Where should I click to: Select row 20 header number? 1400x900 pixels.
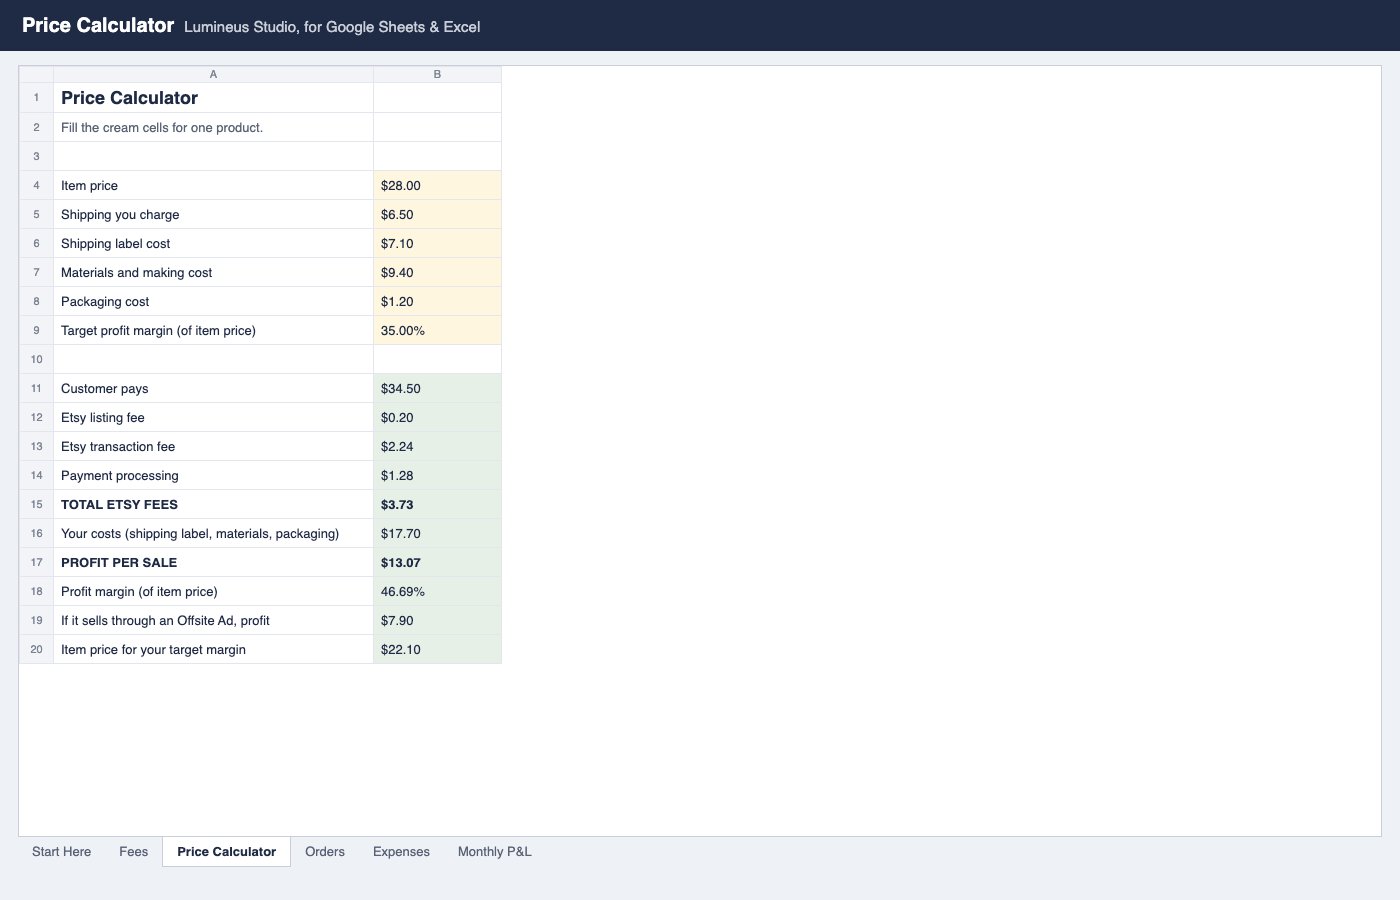click(x=36, y=649)
